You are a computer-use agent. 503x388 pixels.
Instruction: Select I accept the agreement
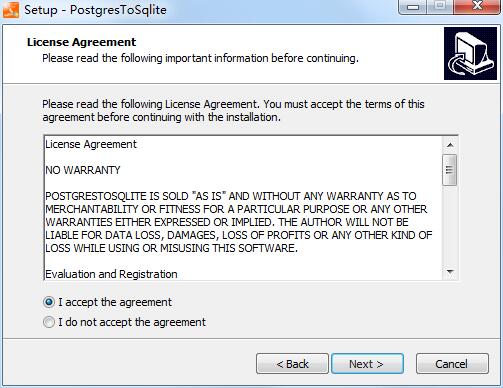(x=49, y=302)
